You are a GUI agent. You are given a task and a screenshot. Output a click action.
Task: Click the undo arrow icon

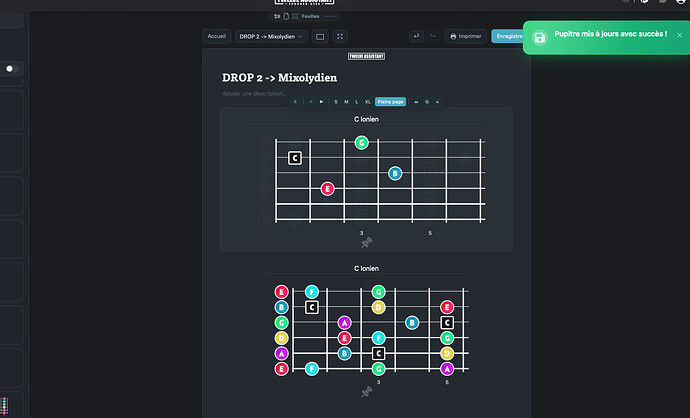tap(416, 36)
